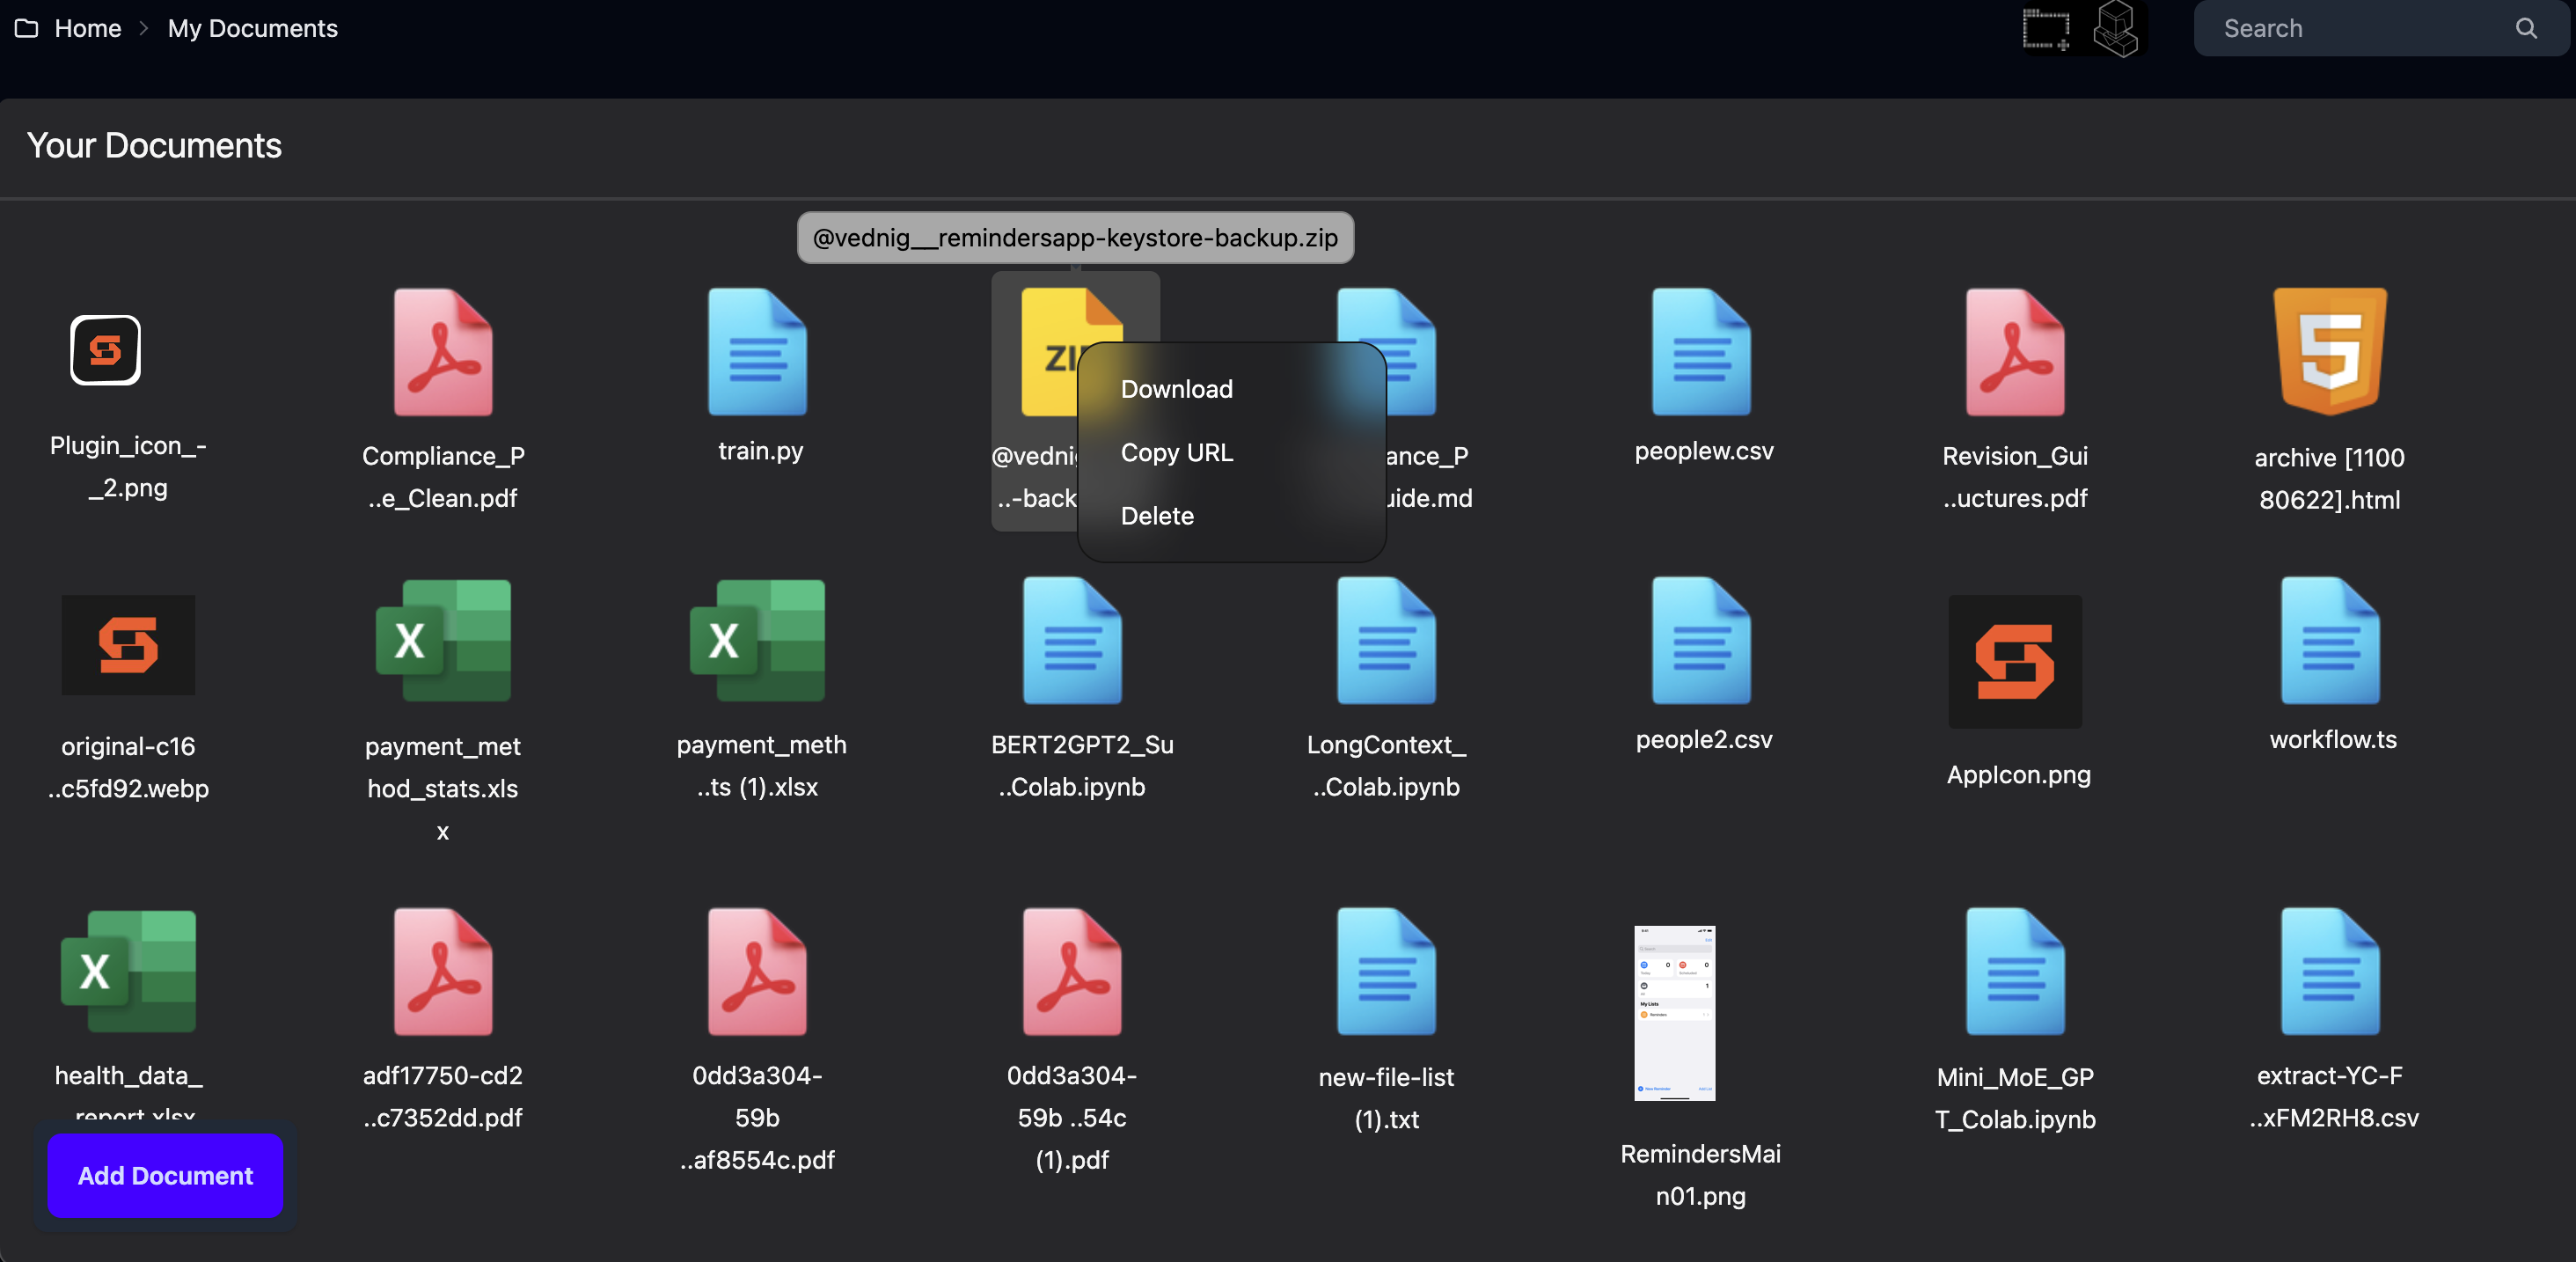Screen dimensions: 2576x1262
Task: Select Delete in the context menu
Action: click(x=1157, y=516)
